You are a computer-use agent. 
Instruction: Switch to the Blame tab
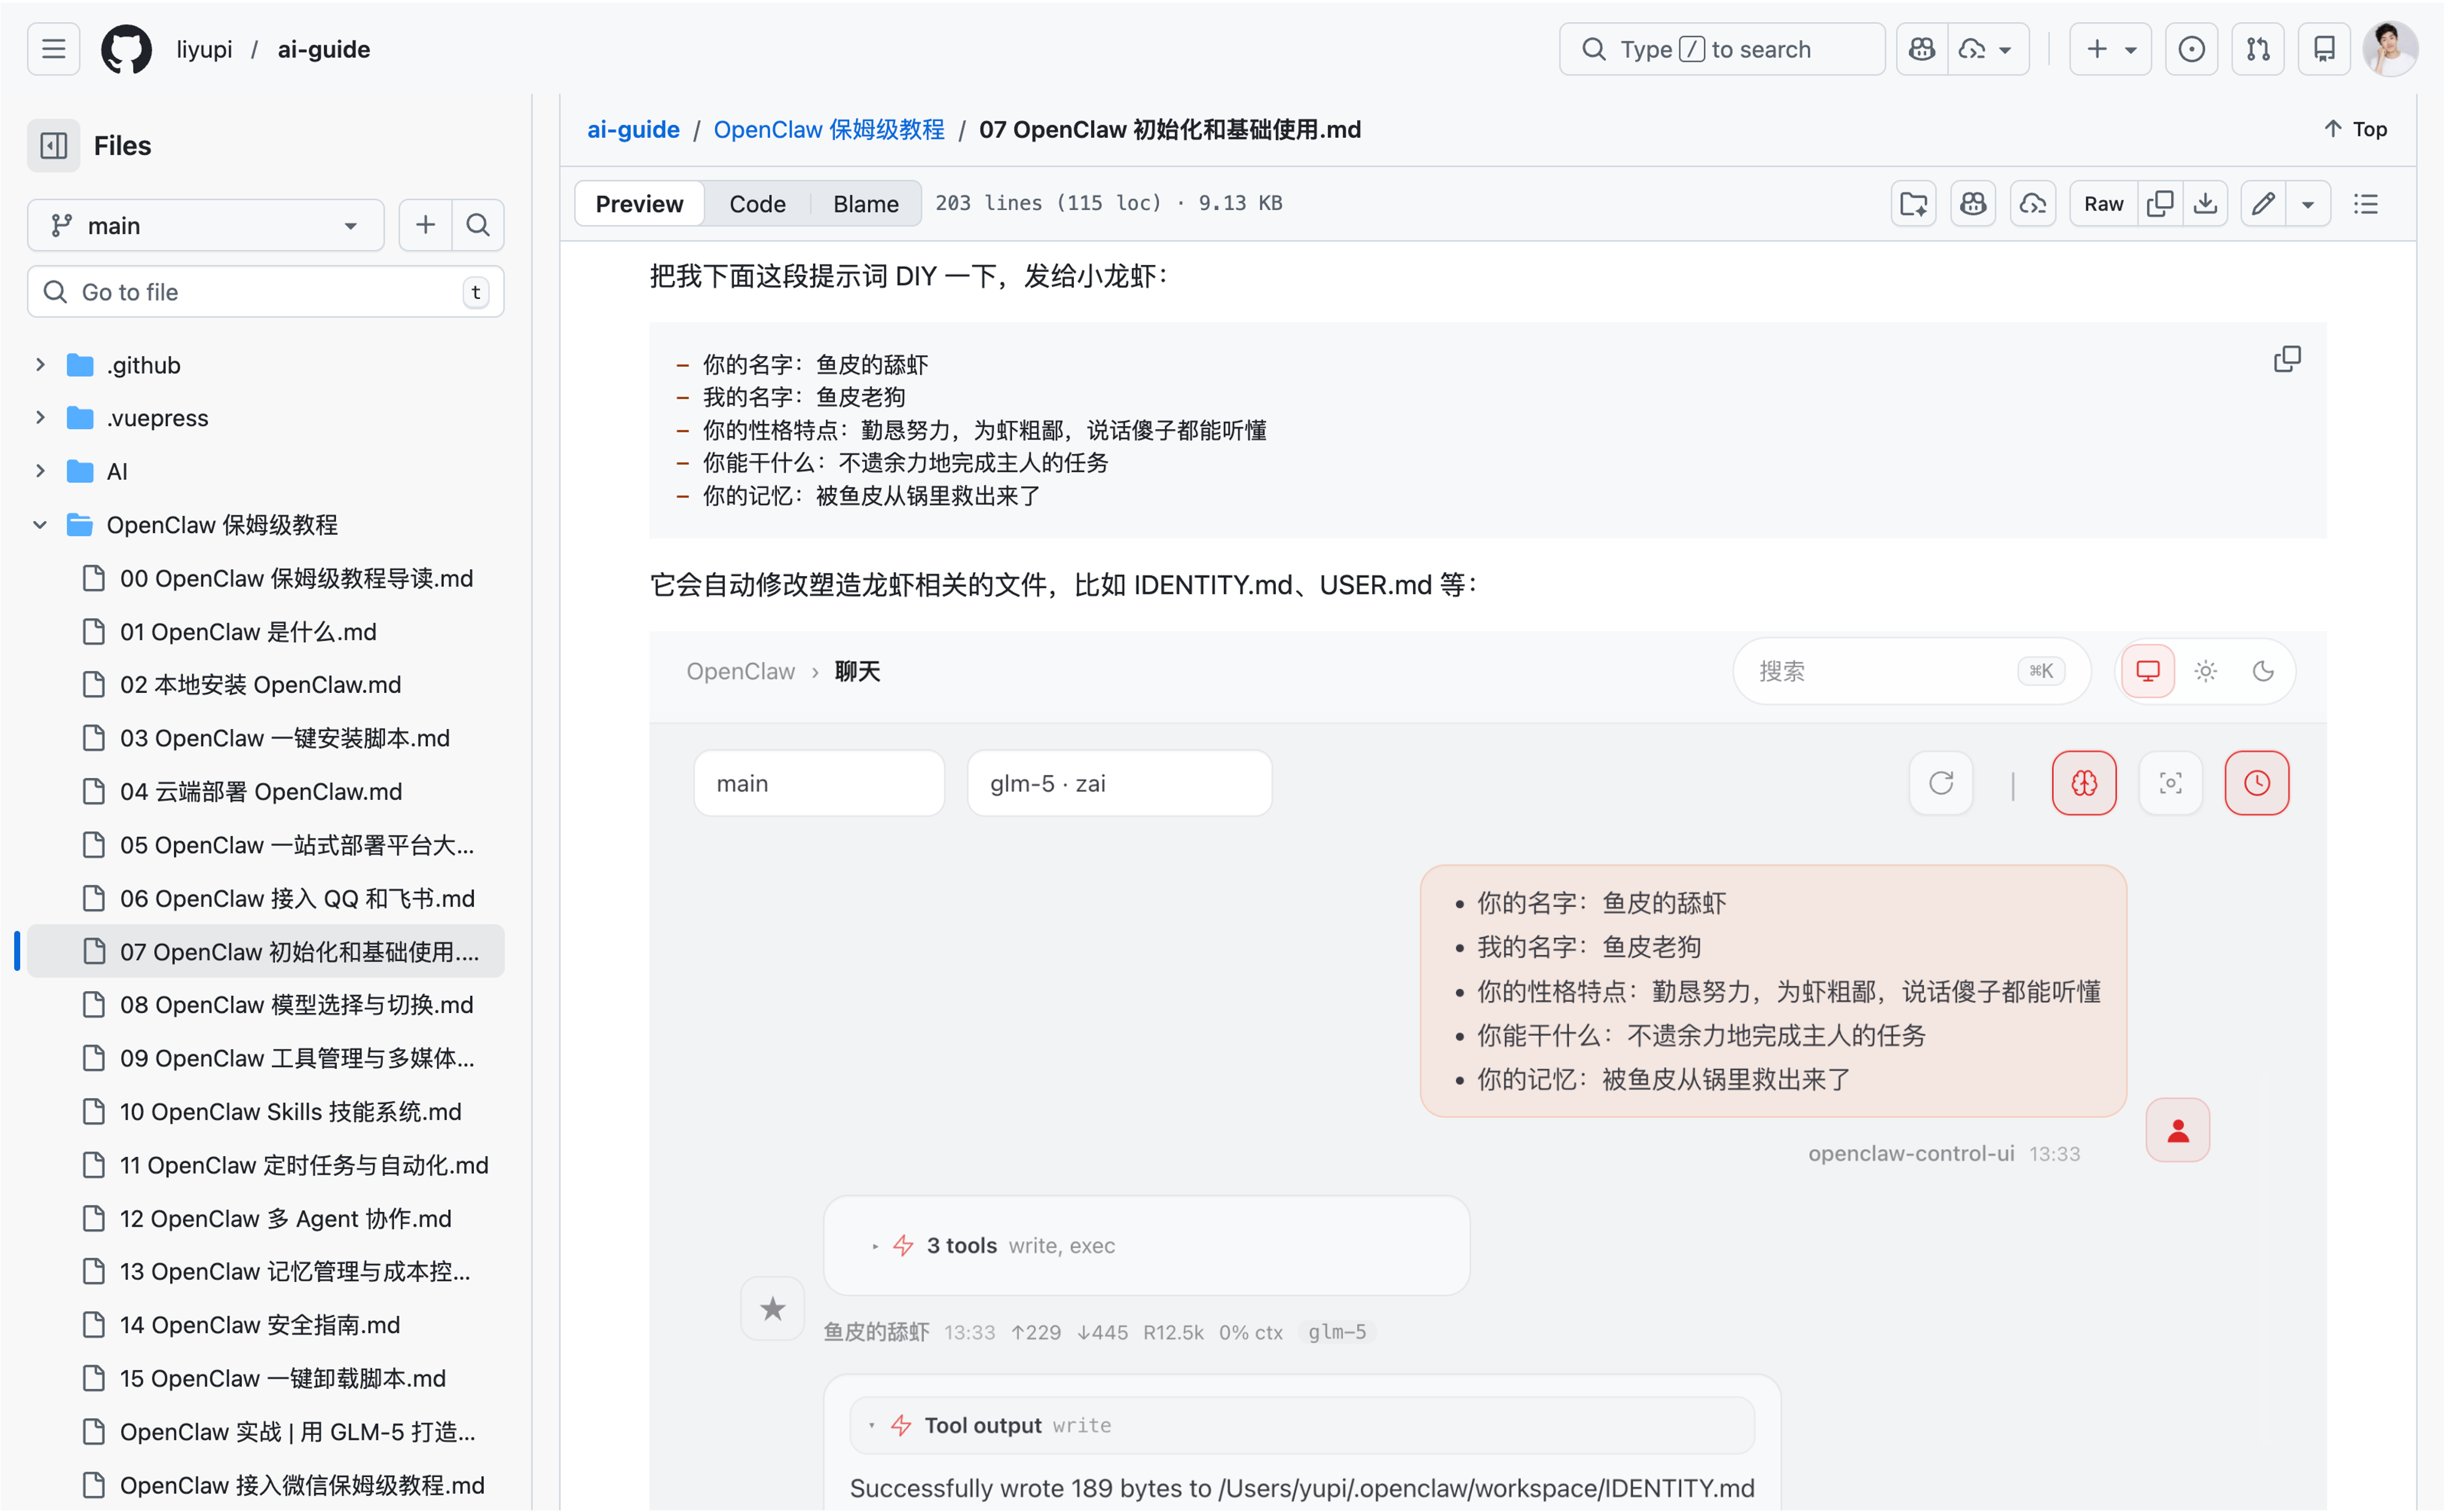coord(865,203)
